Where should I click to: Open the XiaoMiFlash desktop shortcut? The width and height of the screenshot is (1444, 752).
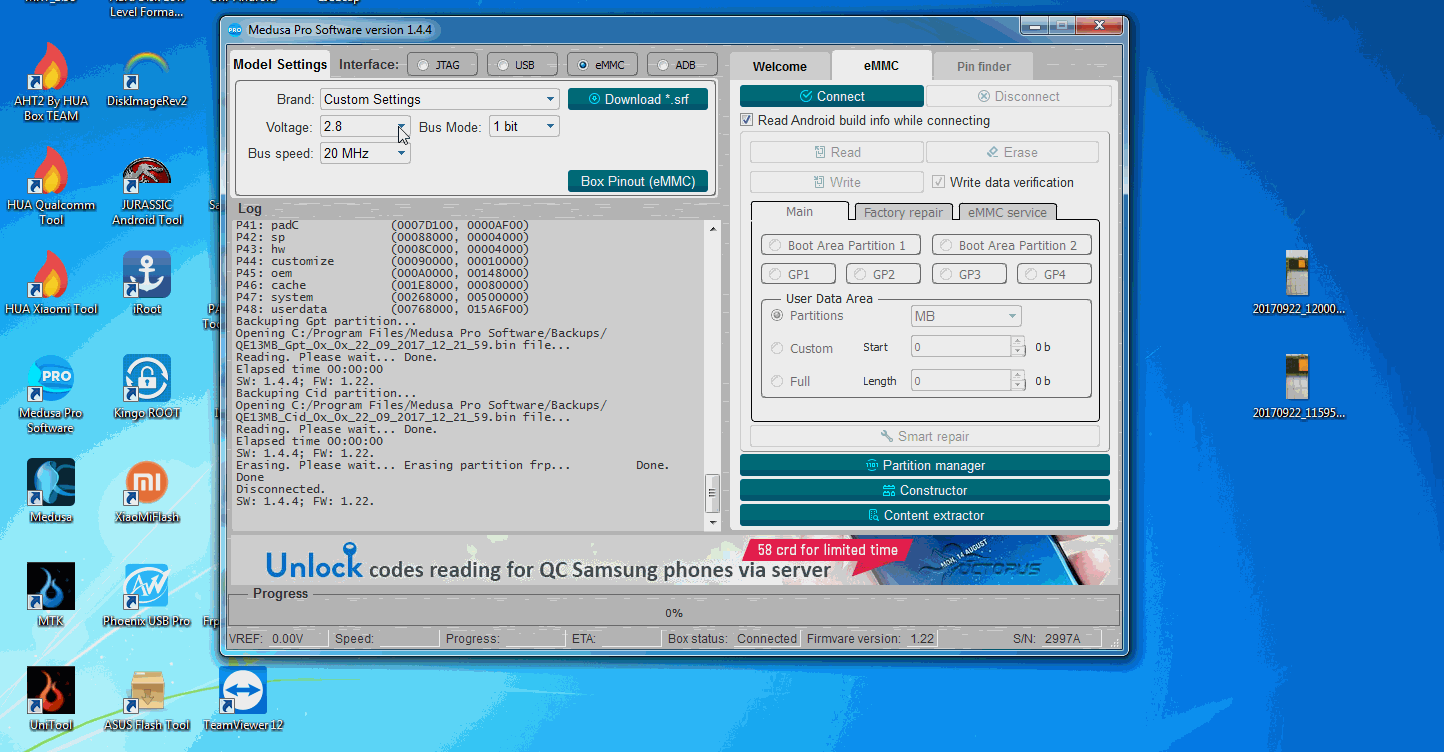[x=147, y=490]
